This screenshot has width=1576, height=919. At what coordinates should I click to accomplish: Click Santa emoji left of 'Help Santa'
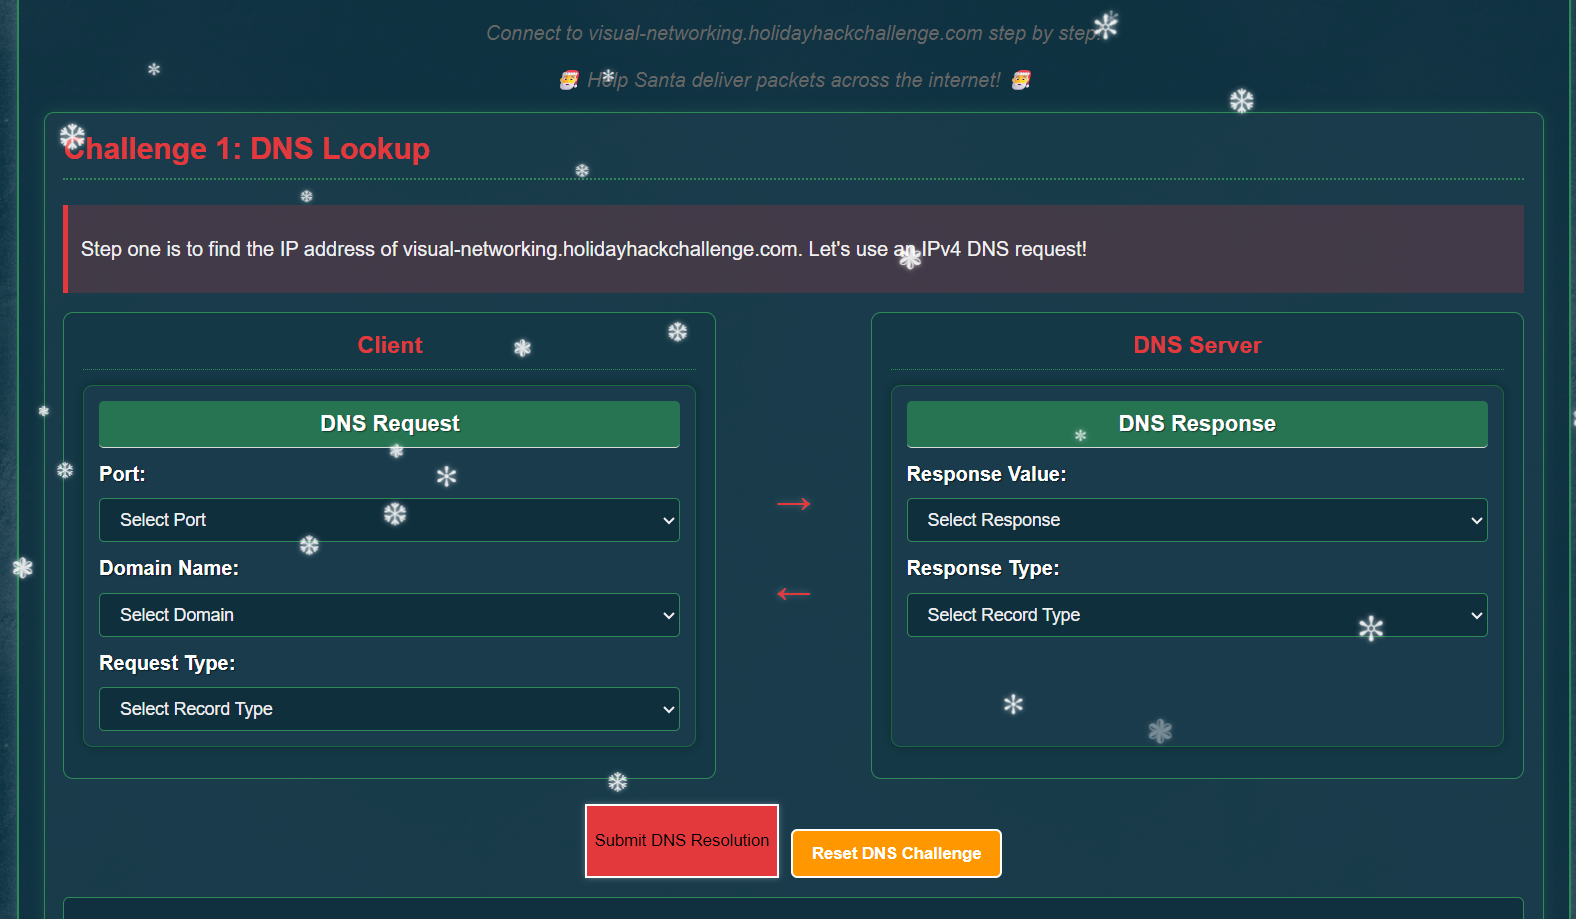pos(569,80)
